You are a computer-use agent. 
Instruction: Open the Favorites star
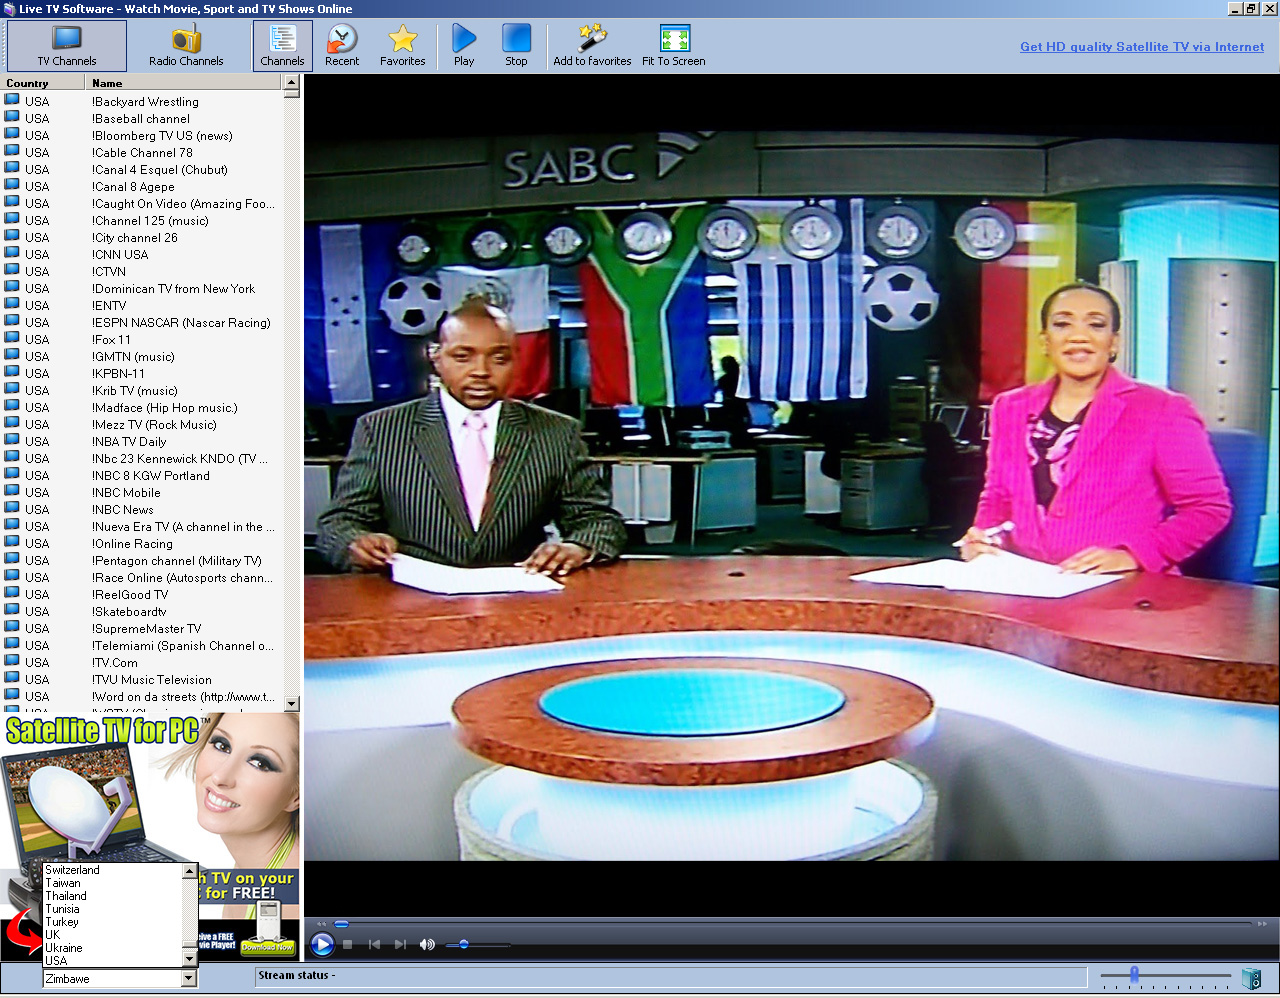403,46
